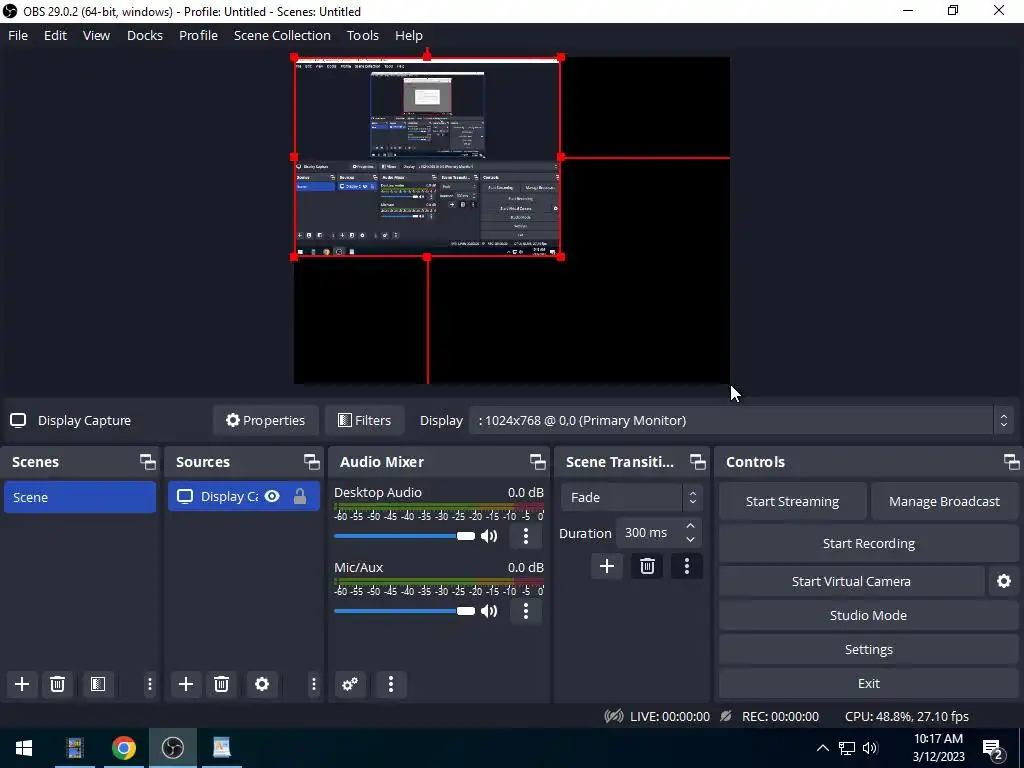
Task: Click Start Streaming button
Action: (792, 502)
